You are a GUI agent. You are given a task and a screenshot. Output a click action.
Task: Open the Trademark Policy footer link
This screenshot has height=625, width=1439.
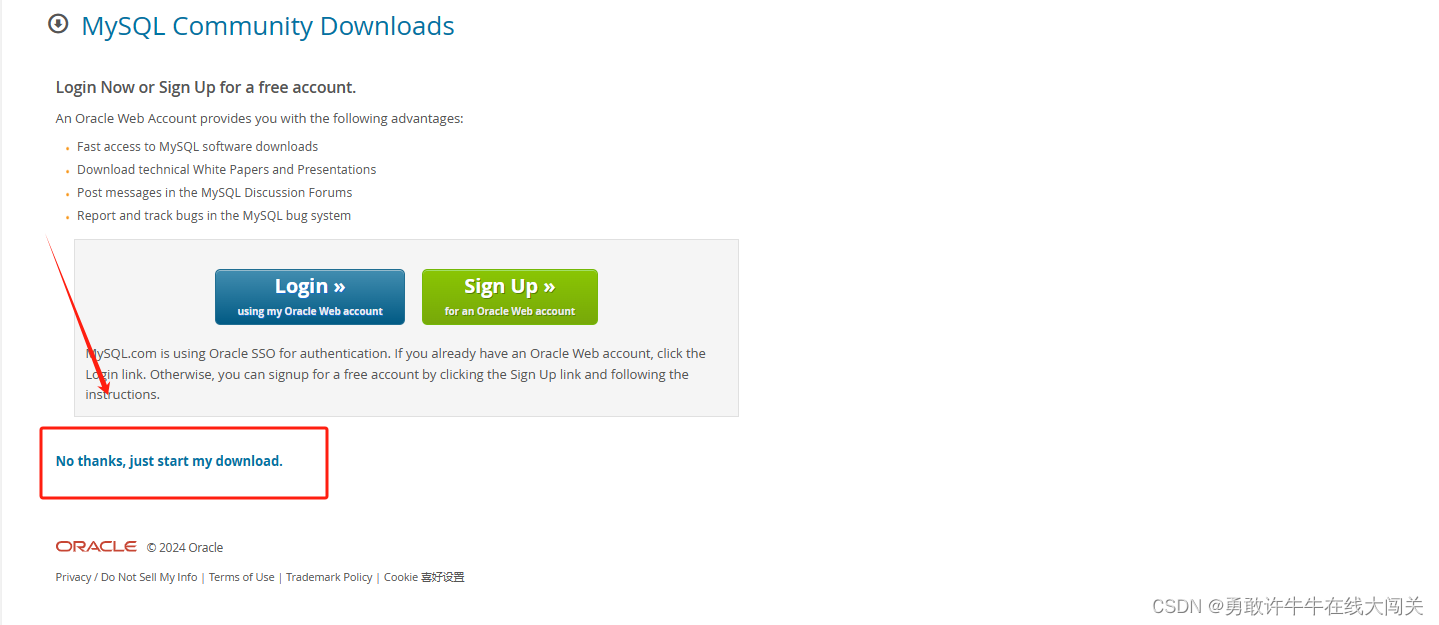[x=329, y=577]
